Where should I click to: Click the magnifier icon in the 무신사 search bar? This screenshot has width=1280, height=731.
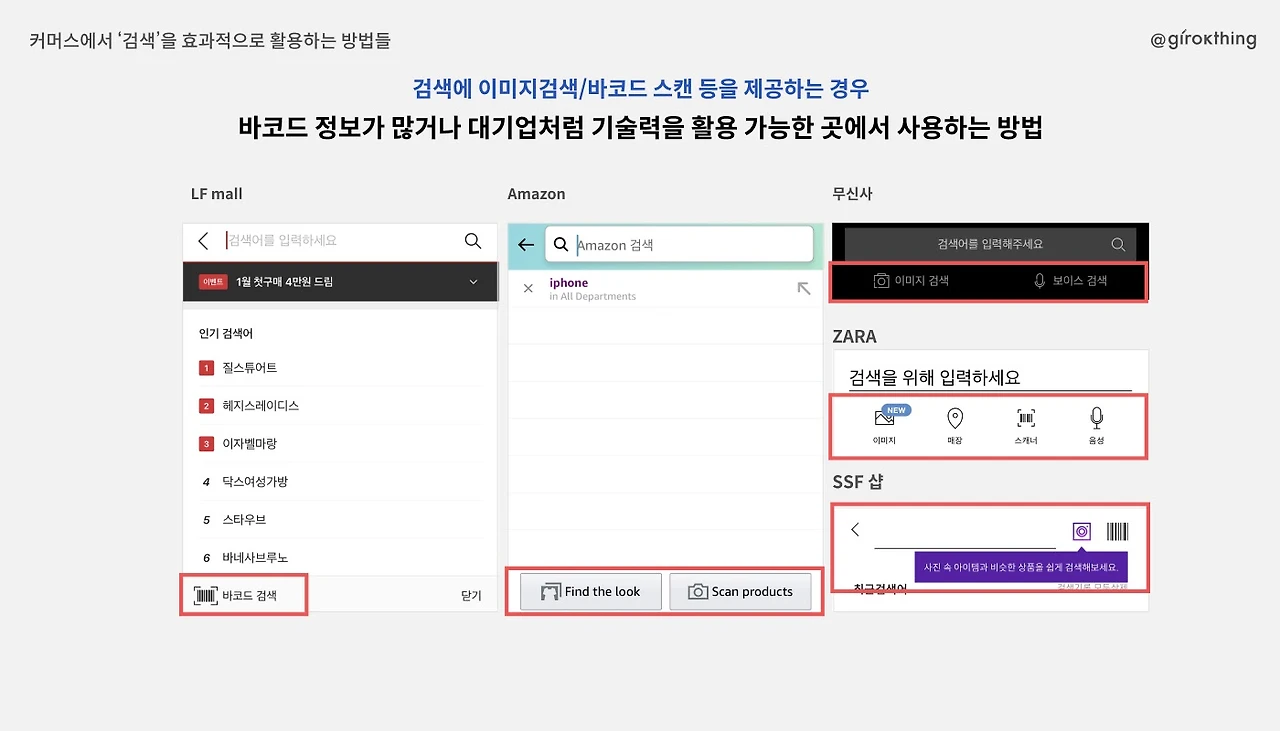1118,244
